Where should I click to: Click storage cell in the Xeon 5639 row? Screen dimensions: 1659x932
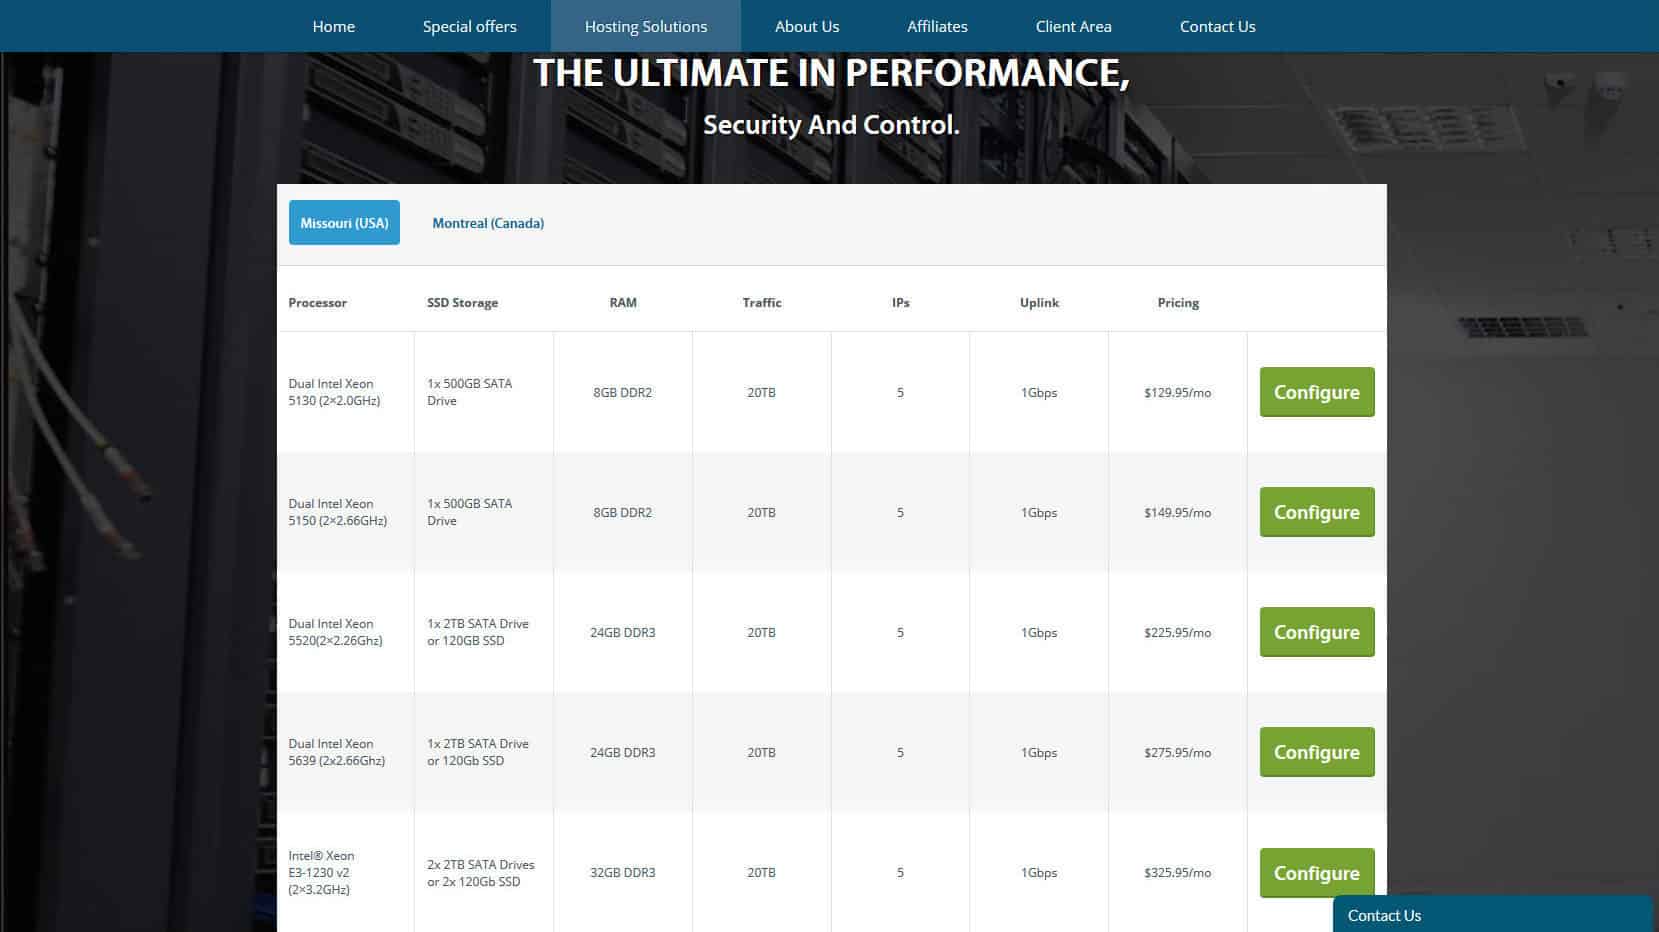pyautogui.click(x=478, y=752)
